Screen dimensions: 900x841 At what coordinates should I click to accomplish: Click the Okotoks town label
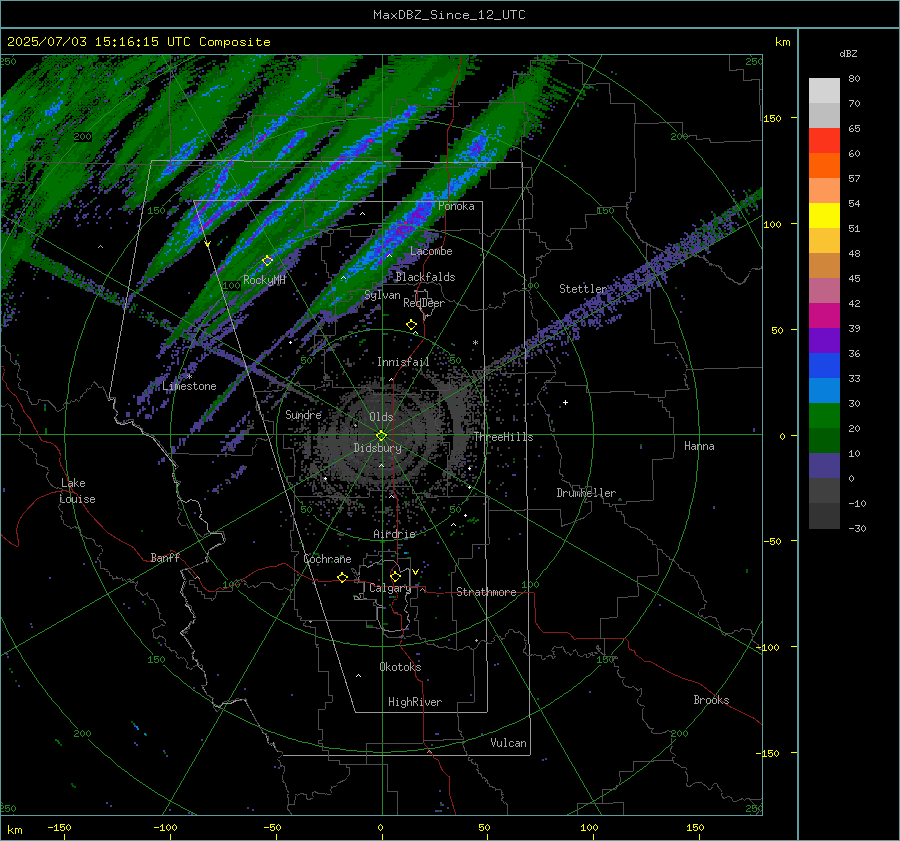(400, 667)
